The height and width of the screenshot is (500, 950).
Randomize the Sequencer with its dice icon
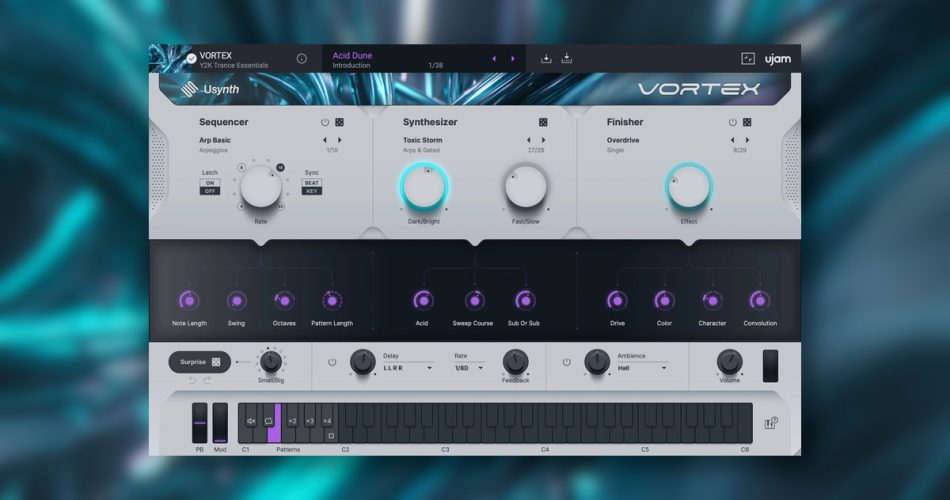click(339, 123)
